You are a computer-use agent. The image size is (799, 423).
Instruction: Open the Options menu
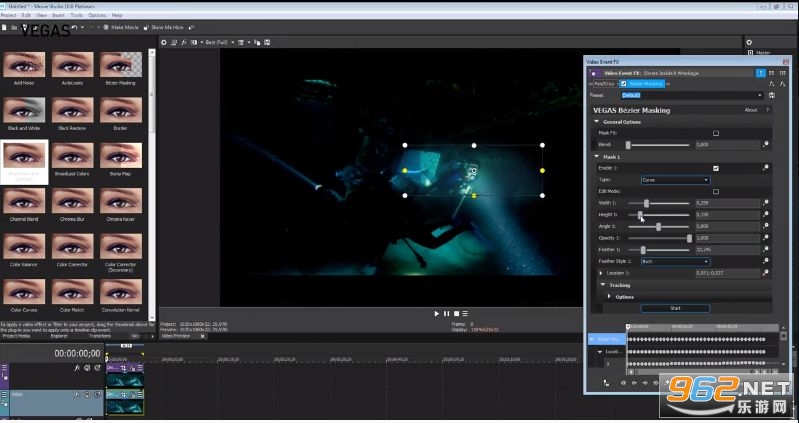point(97,15)
